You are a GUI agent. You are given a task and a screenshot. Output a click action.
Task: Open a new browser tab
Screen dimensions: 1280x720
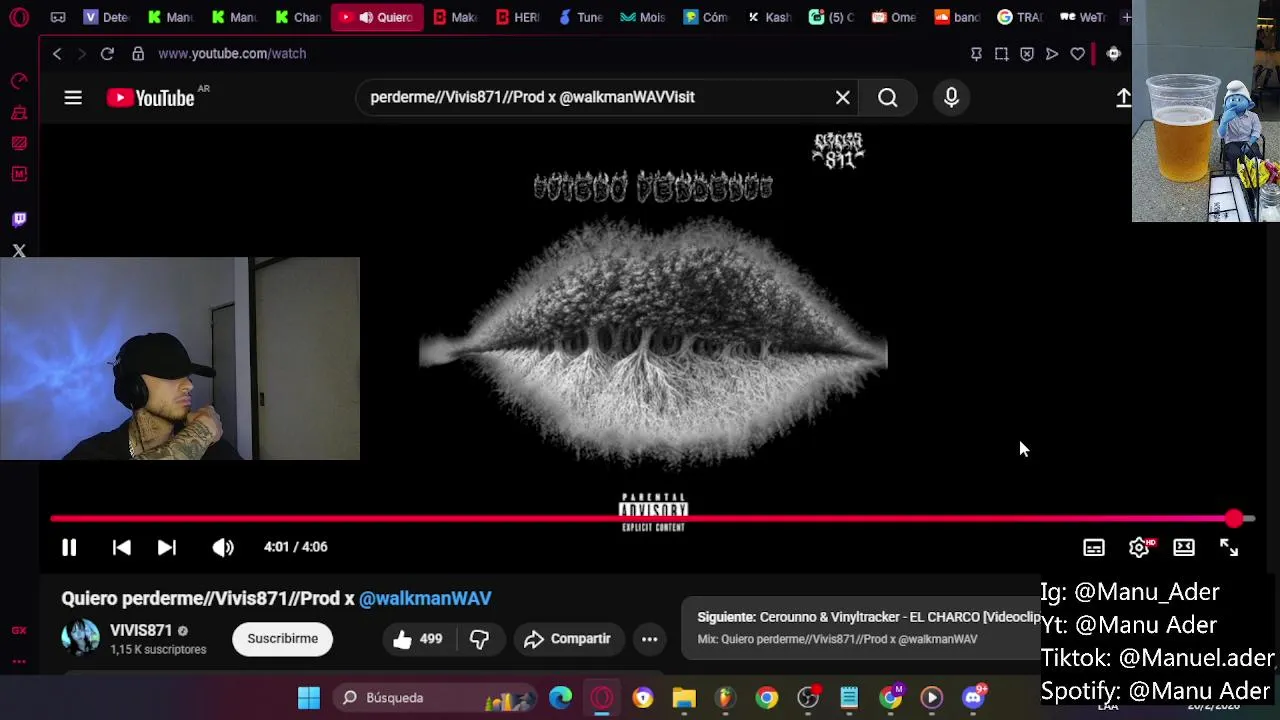(x=1125, y=17)
